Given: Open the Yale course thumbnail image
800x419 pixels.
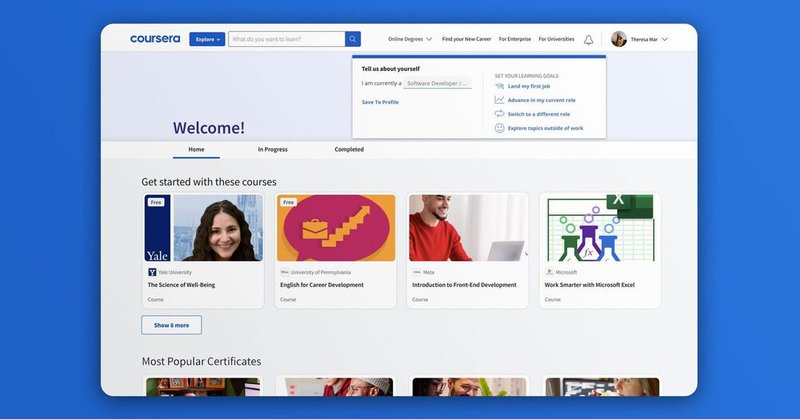Looking at the screenshot, I should tap(203, 228).
